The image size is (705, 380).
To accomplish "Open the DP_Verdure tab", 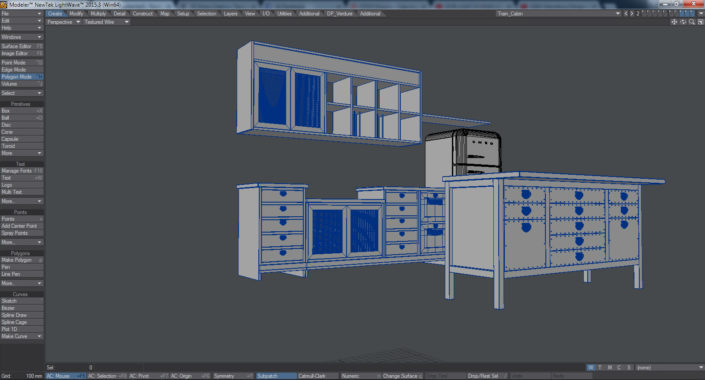I will coord(339,13).
